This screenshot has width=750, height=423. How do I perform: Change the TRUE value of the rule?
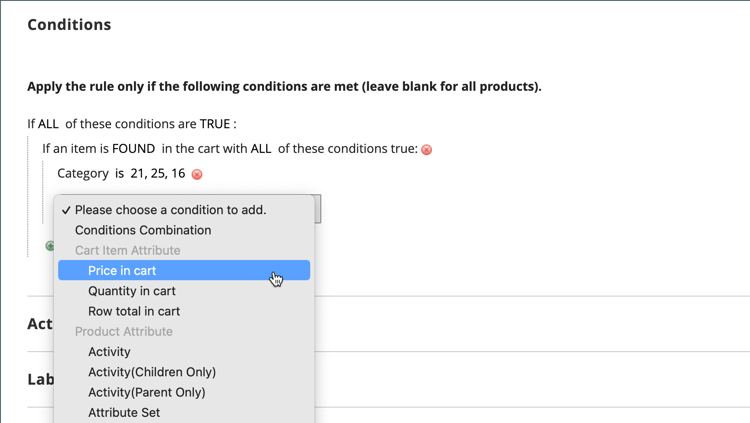[214, 124]
